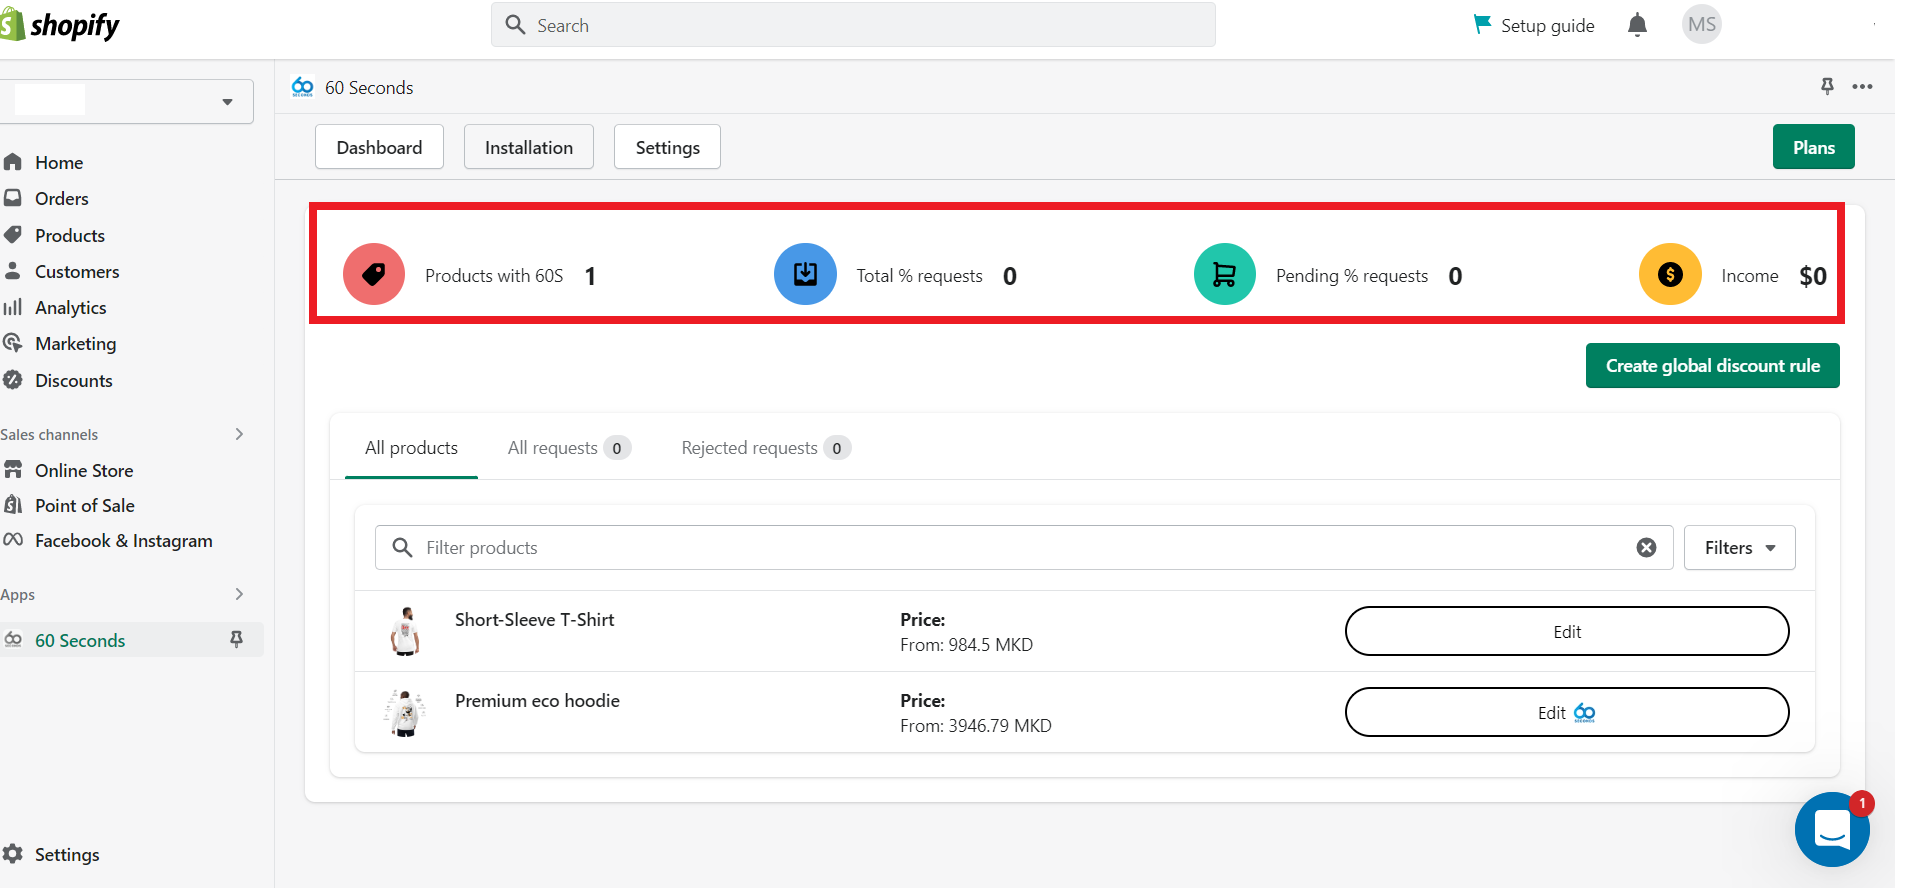Focus the top Search field
The image size is (1920, 888).
[853, 25]
